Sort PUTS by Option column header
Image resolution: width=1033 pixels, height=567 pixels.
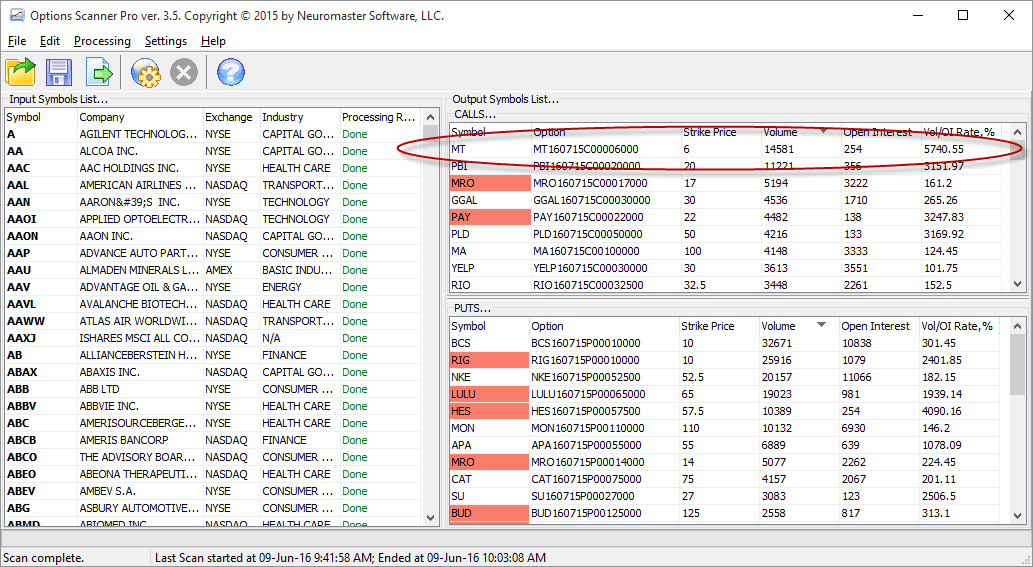pyautogui.click(x=604, y=326)
